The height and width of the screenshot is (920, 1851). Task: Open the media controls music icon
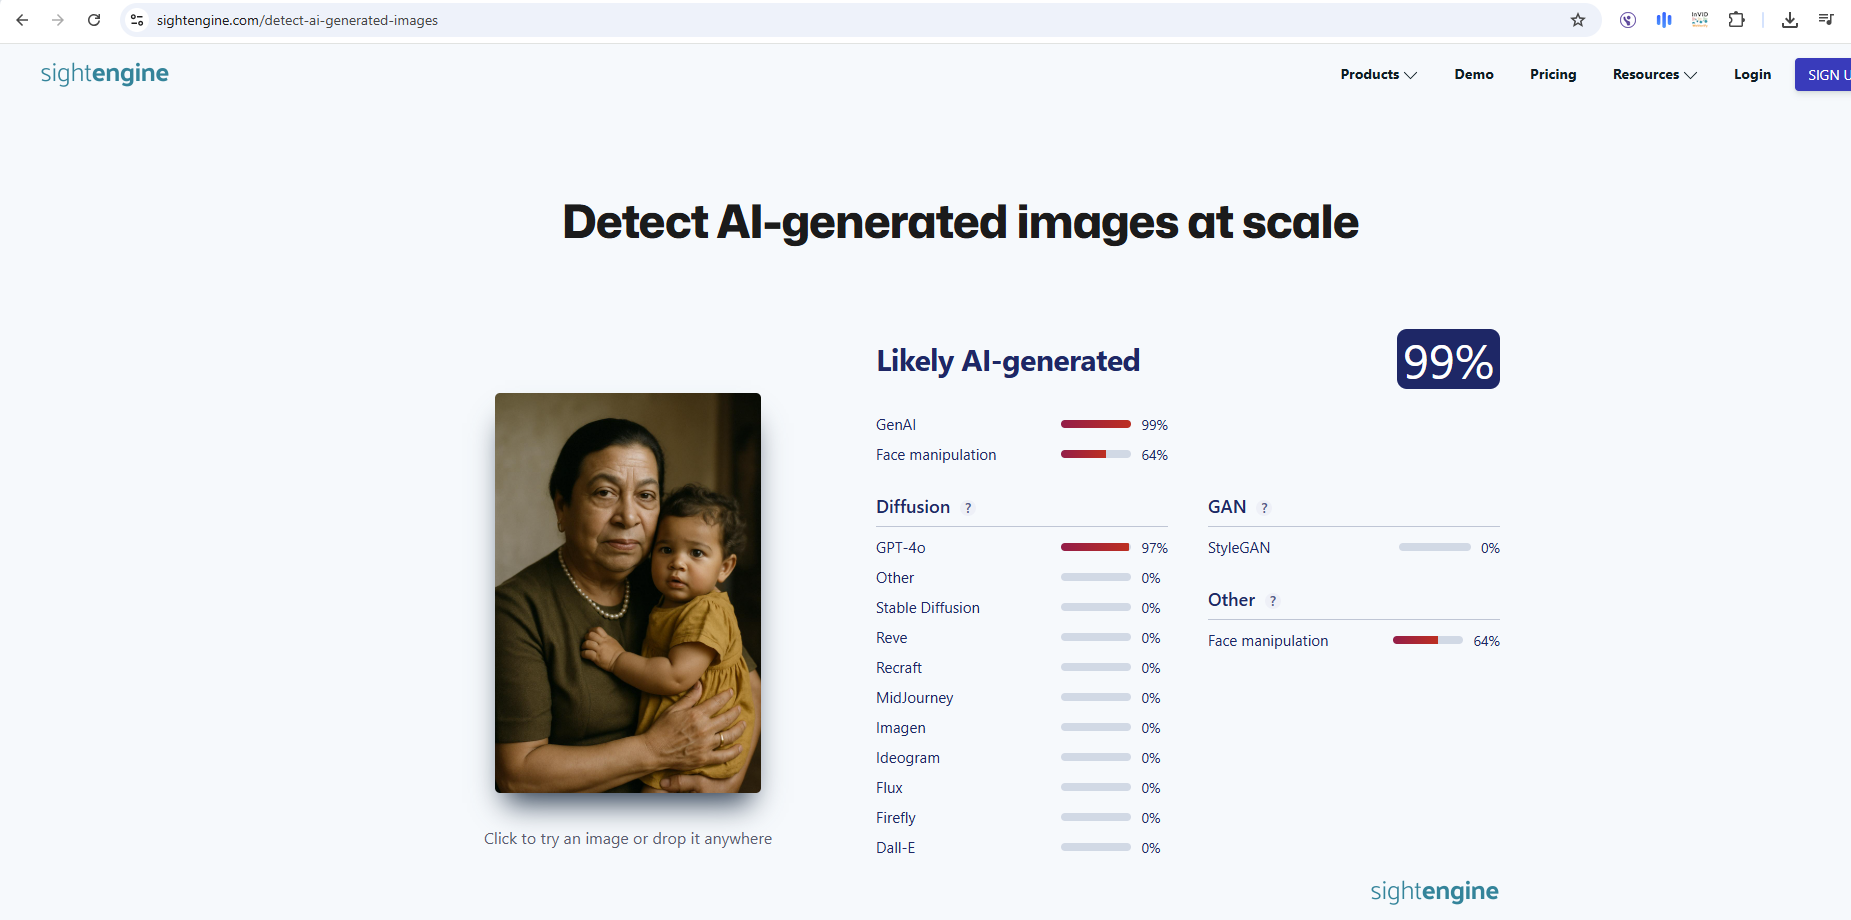[x=1826, y=20]
